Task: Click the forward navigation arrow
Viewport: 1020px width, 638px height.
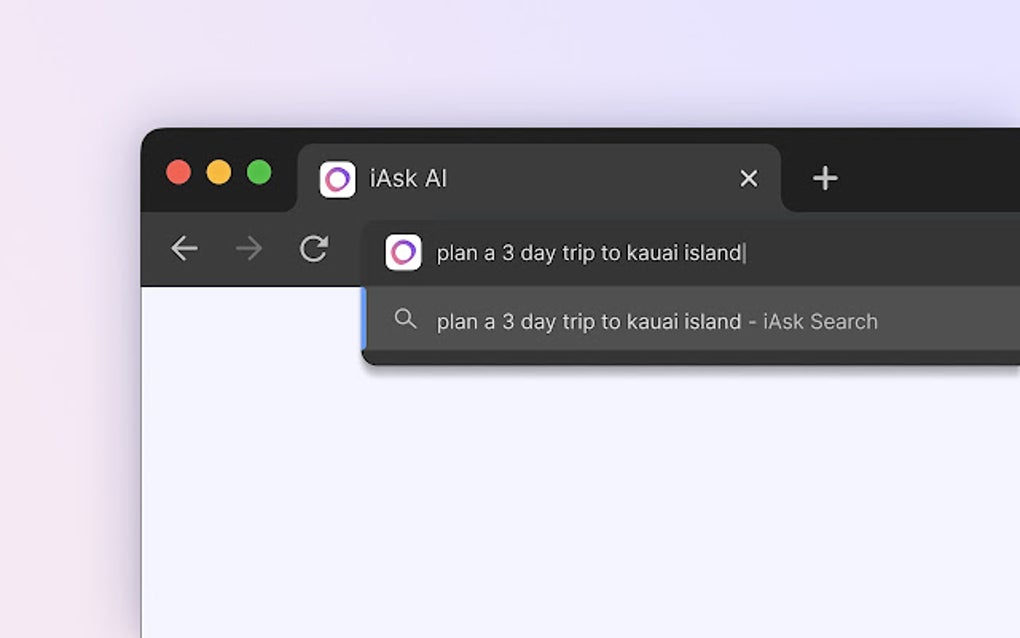Action: click(249, 249)
